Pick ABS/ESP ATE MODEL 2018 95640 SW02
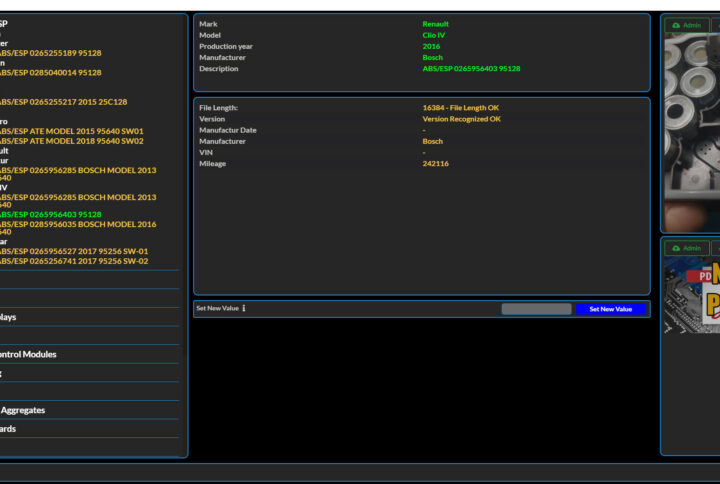 click(x=70, y=141)
